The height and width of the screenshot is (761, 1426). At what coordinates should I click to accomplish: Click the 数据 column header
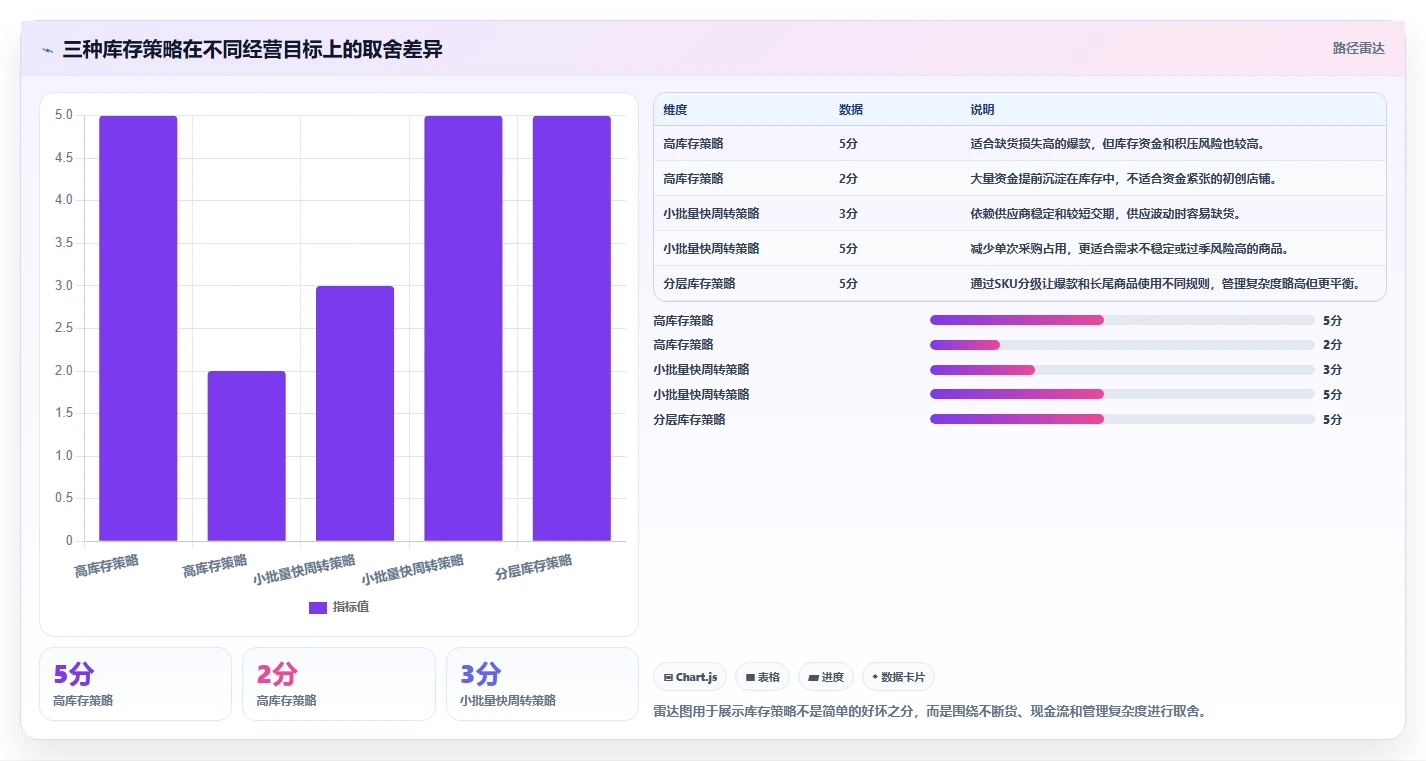coord(851,110)
